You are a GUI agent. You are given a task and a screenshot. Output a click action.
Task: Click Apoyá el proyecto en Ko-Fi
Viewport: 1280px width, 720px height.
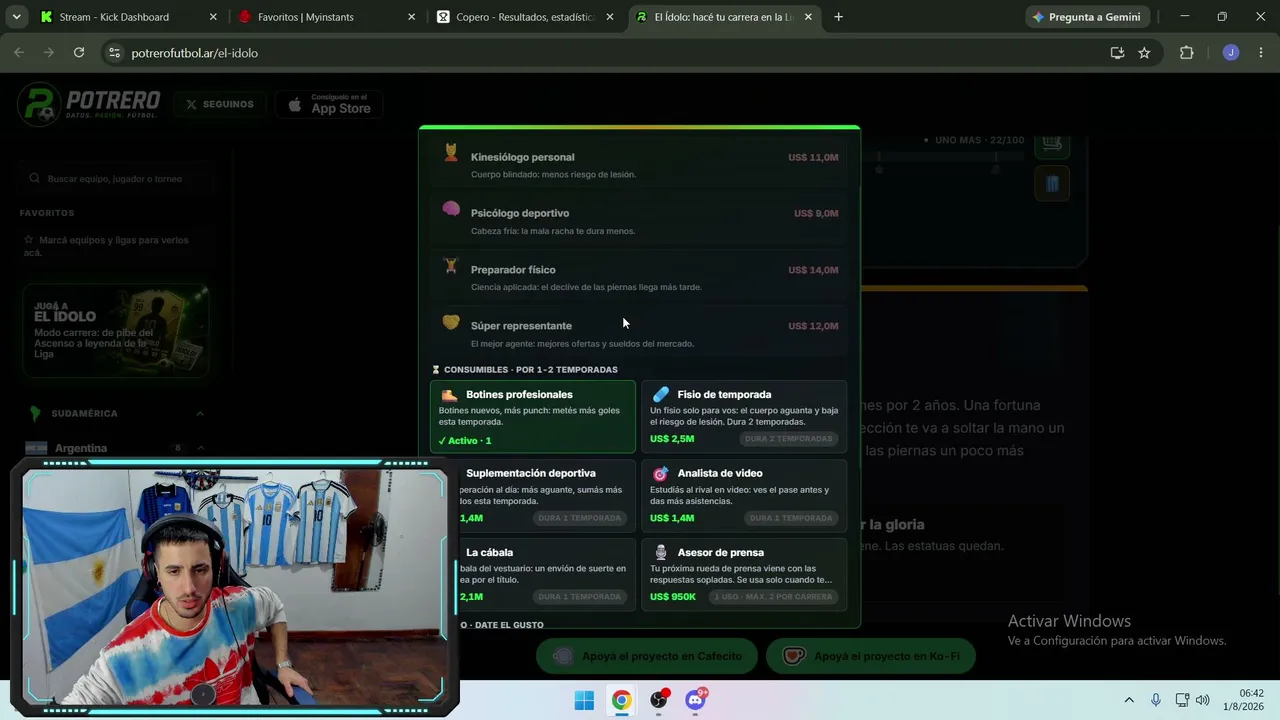(x=870, y=656)
